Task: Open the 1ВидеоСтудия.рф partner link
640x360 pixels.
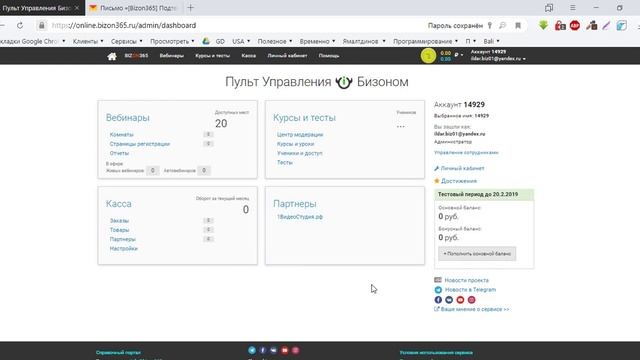Action: pos(300,217)
